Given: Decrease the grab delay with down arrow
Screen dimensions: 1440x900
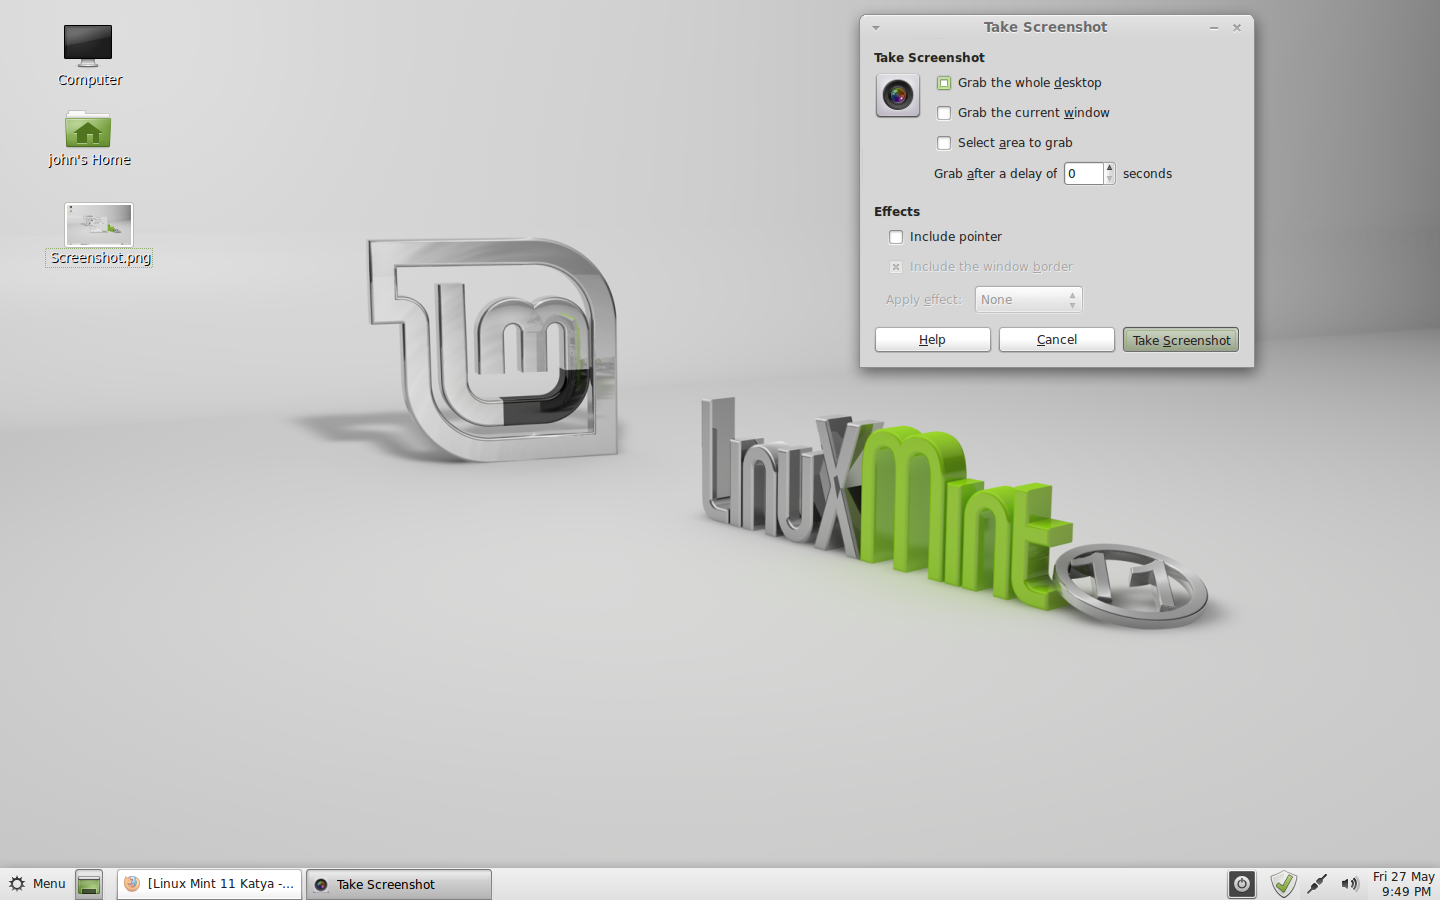Looking at the screenshot, I should 1109,179.
